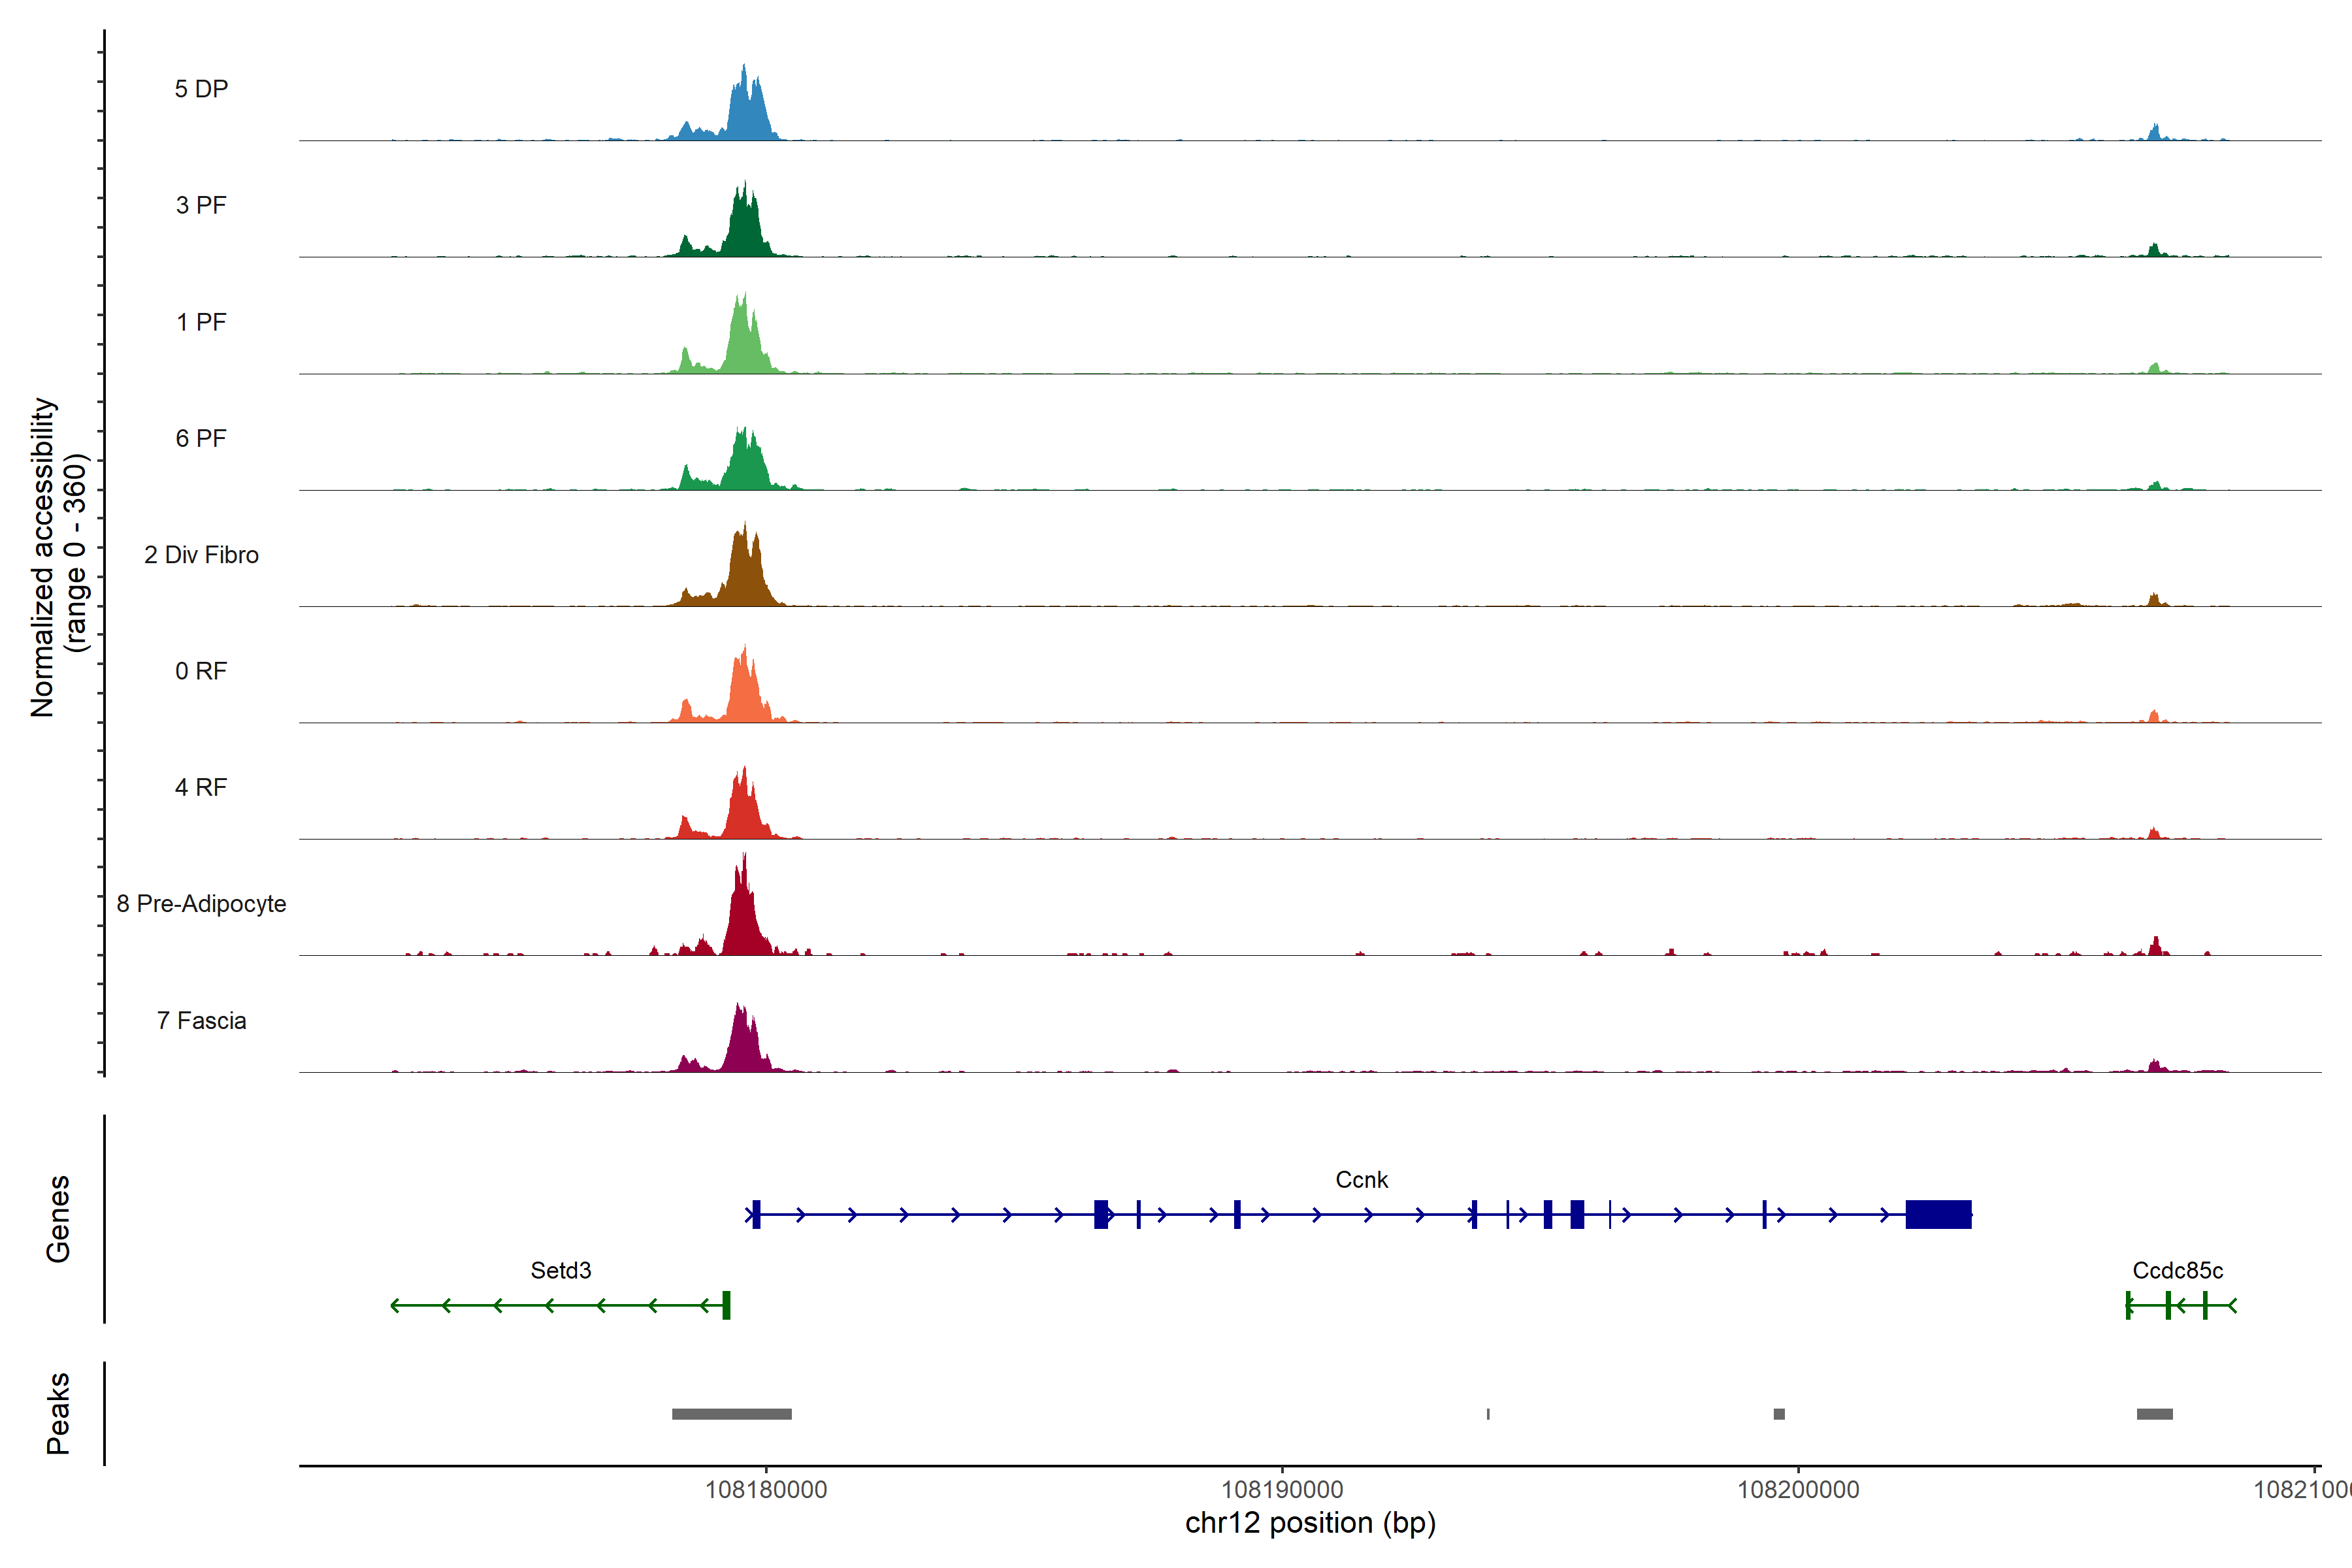The width and height of the screenshot is (2352, 1568).
Task: Click the 5 DP track label
Action: 201,89
